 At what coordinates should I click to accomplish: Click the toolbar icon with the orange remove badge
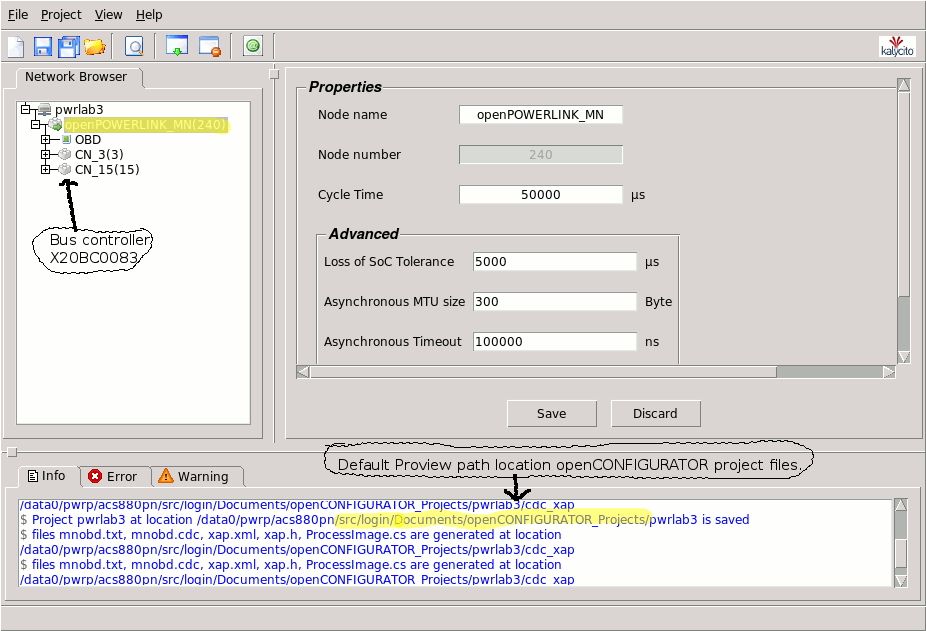[210, 46]
